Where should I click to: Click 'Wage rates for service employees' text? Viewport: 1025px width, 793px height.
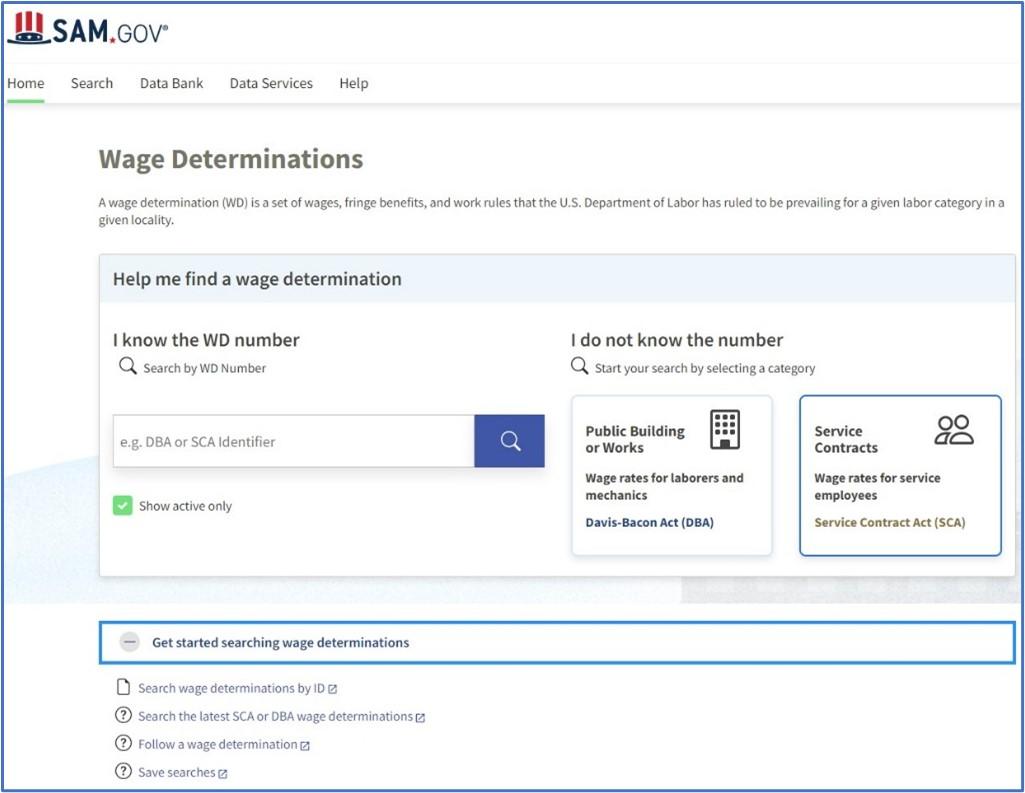point(877,486)
